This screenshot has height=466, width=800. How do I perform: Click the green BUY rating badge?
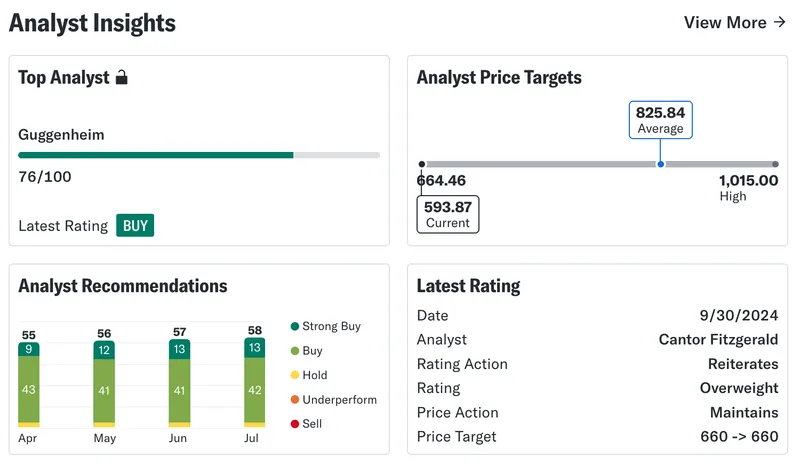tap(135, 226)
